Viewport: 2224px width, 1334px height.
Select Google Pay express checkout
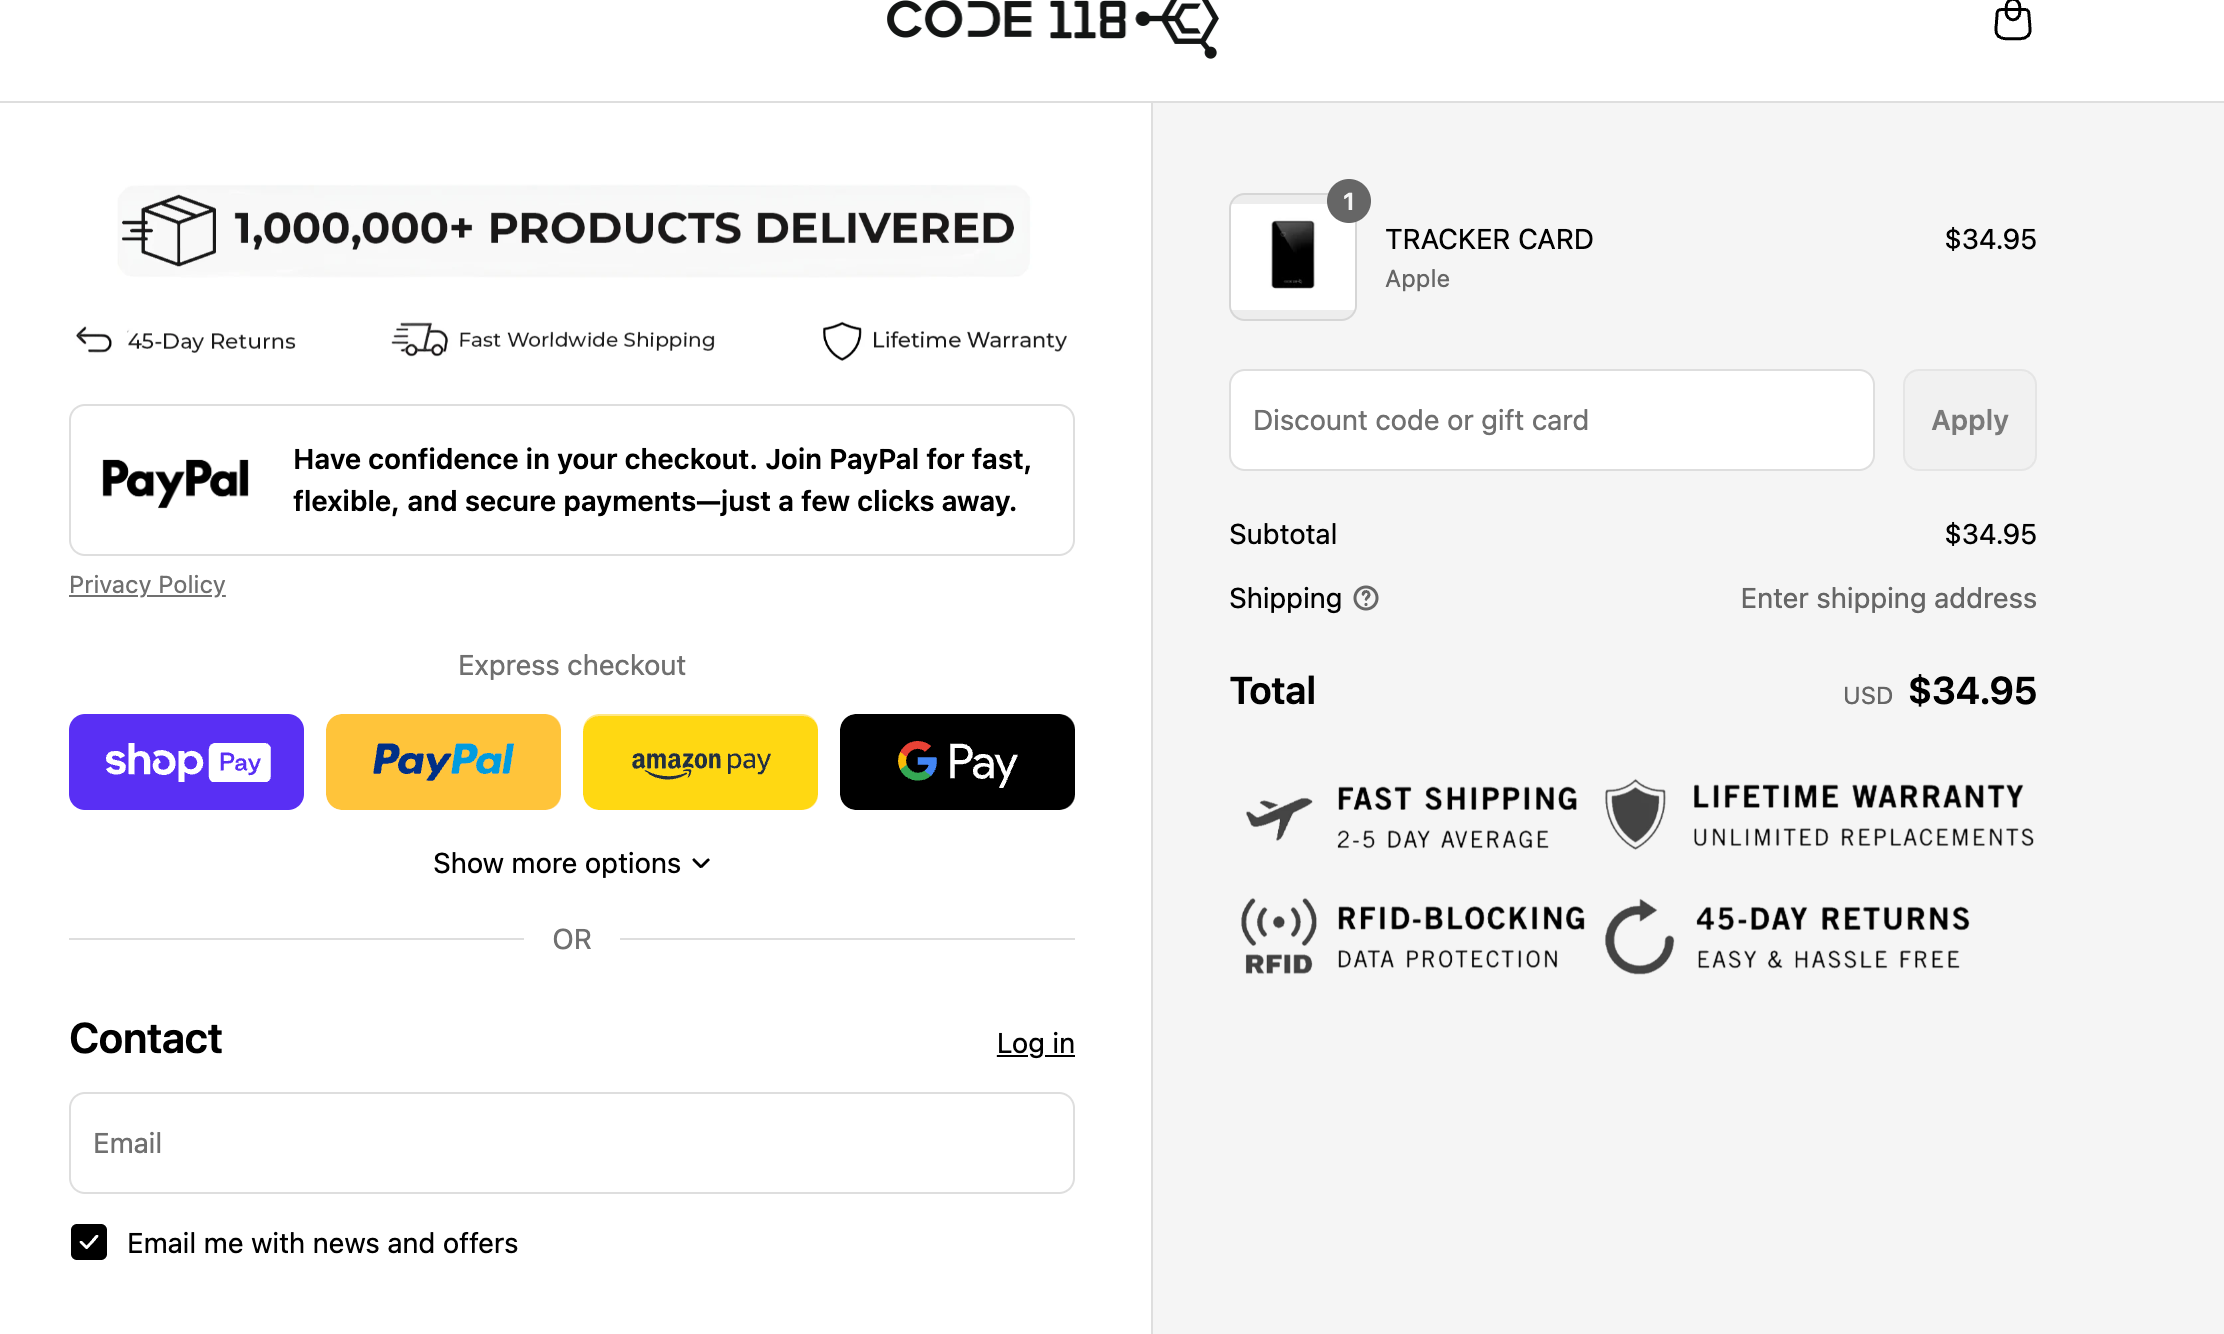(957, 761)
